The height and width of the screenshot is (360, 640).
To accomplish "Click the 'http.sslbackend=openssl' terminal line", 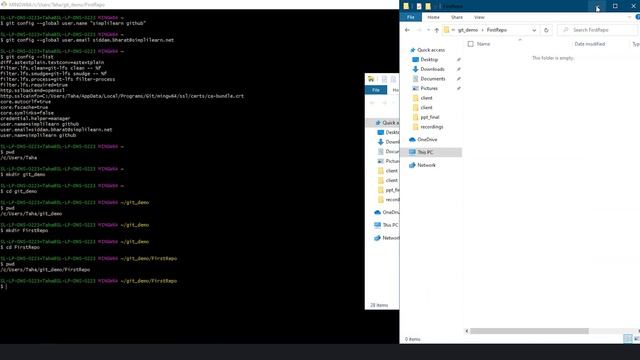I will coord(33,91).
